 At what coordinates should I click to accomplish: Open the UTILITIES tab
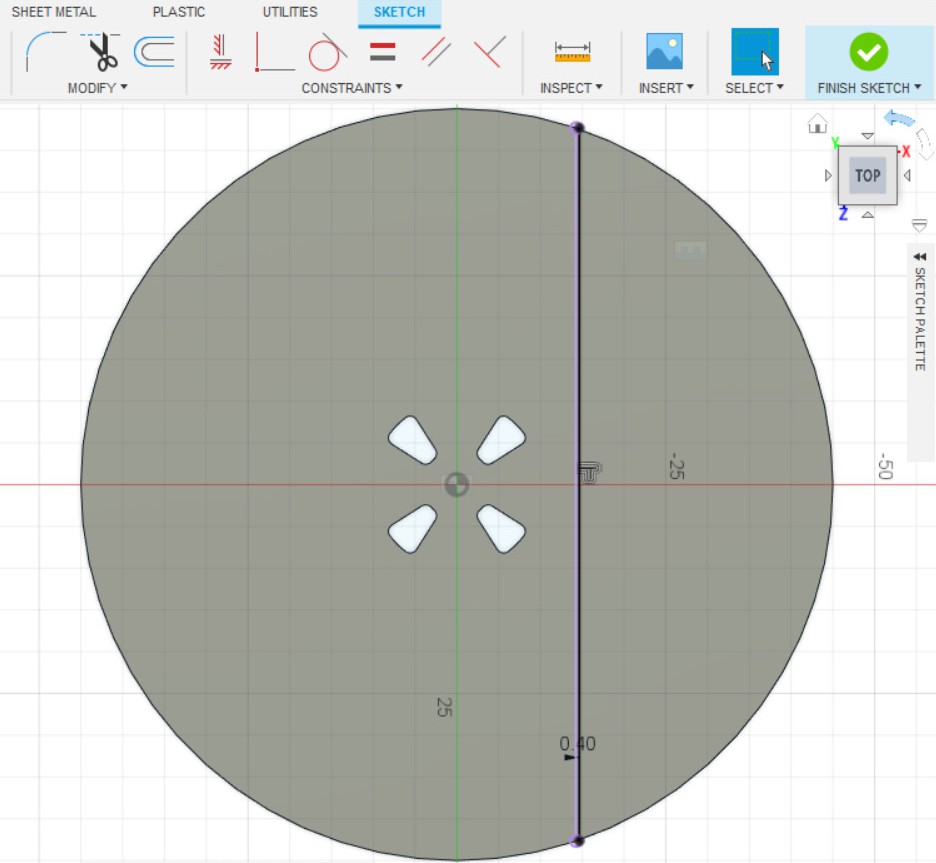point(290,12)
